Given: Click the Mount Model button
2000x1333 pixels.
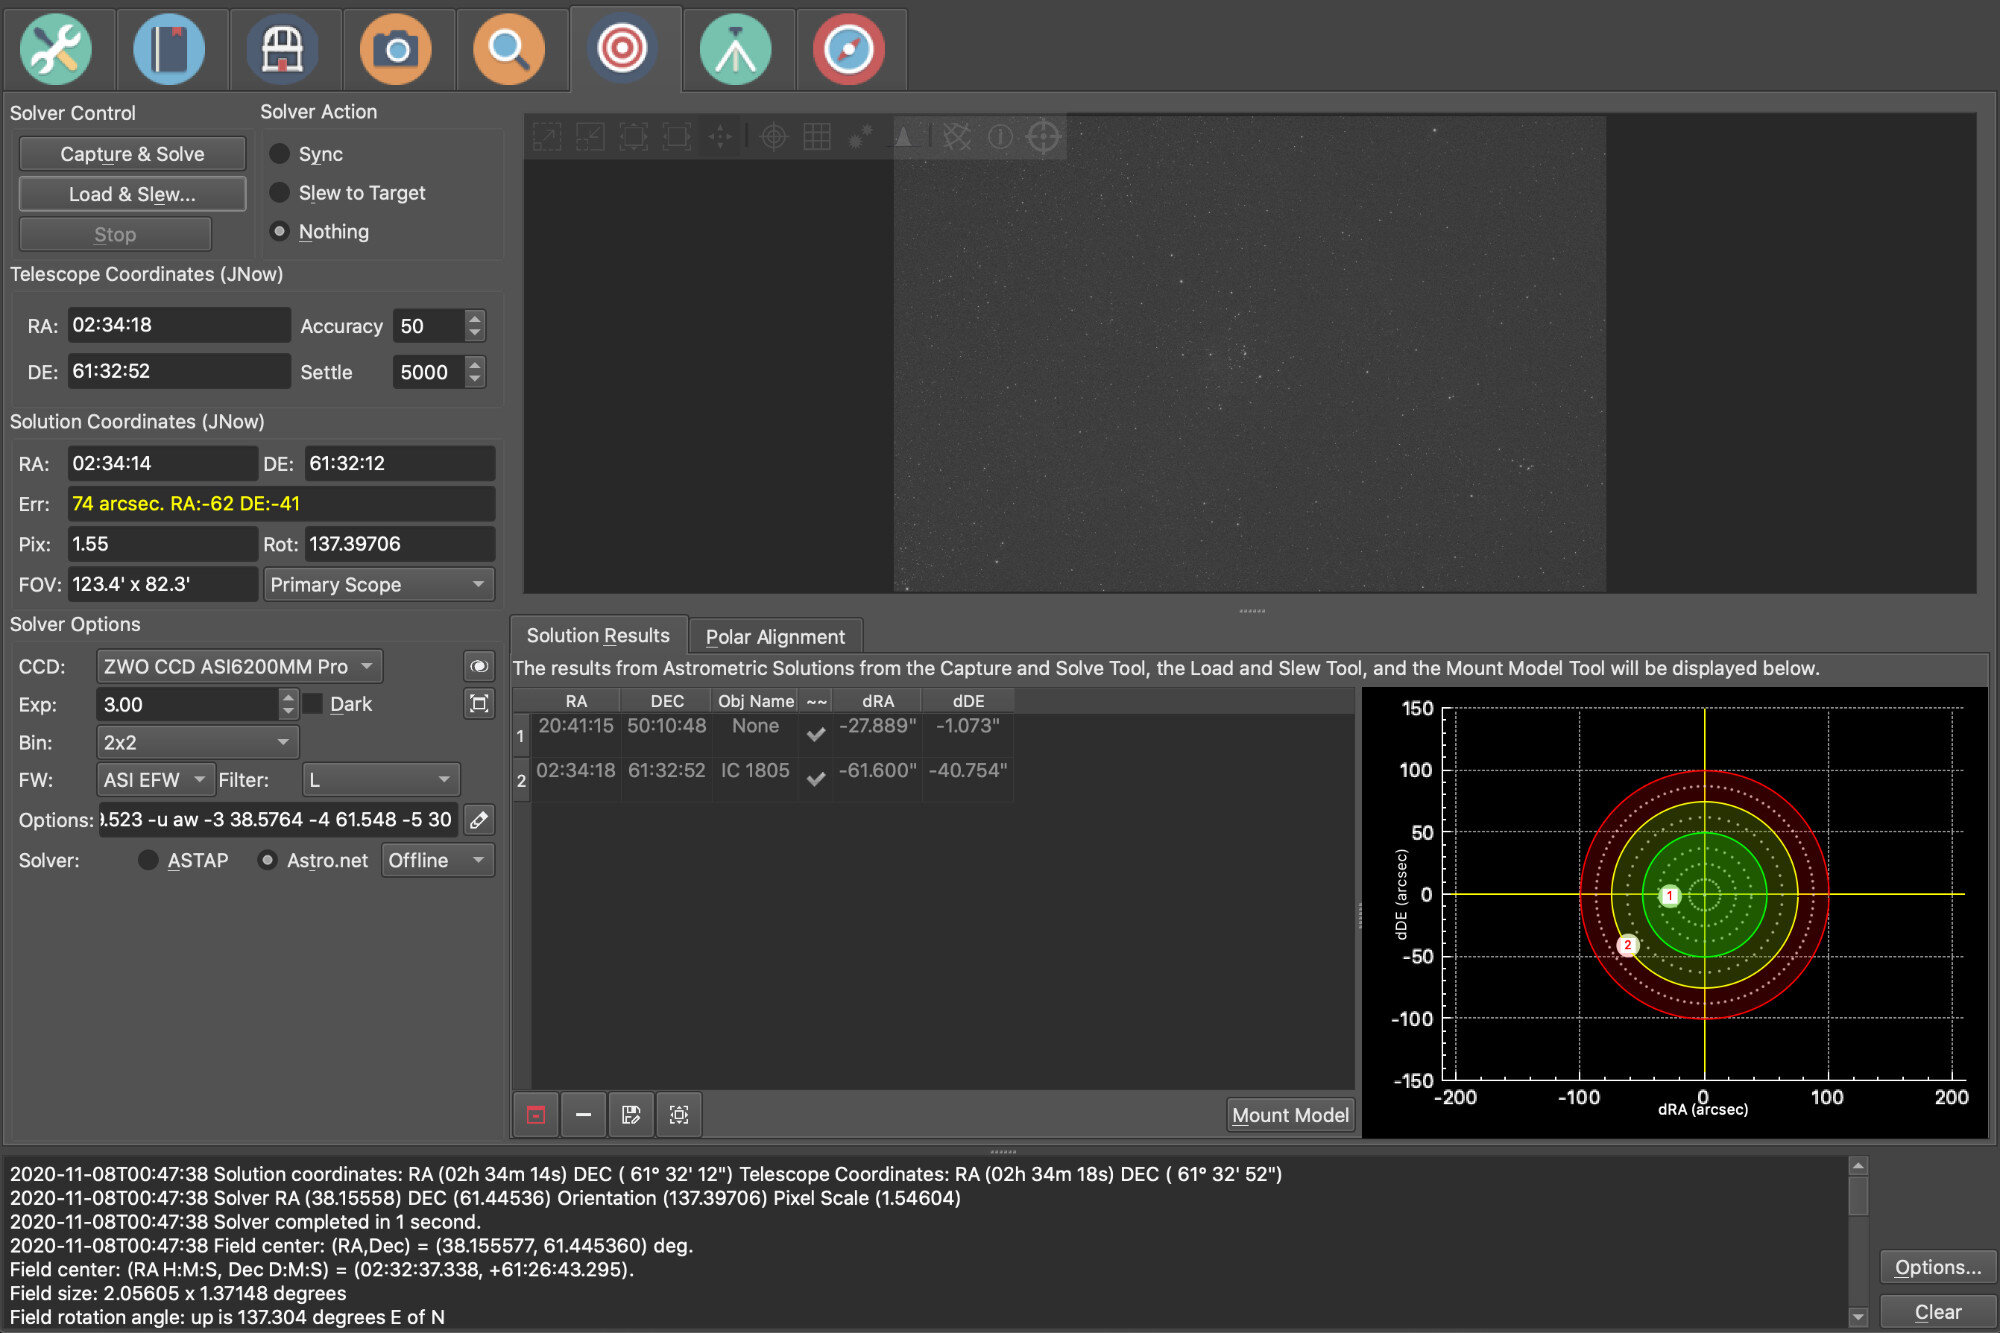Looking at the screenshot, I should point(1290,1115).
